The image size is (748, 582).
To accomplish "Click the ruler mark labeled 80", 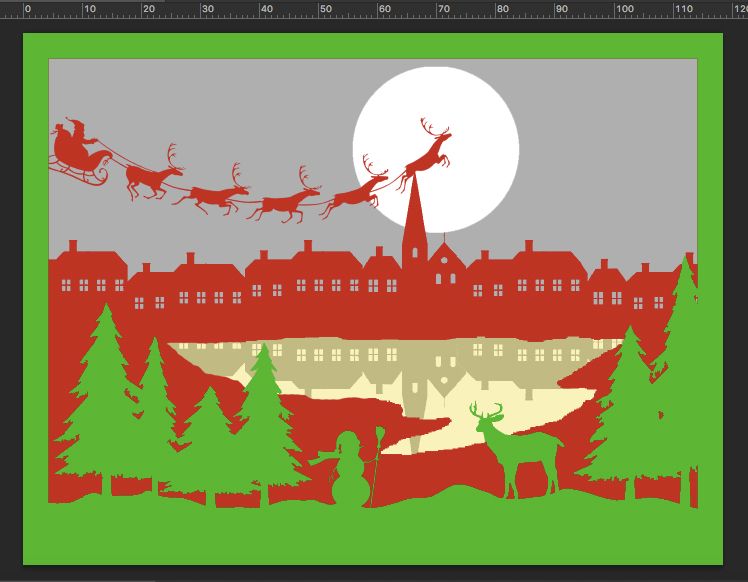I will (x=502, y=9).
